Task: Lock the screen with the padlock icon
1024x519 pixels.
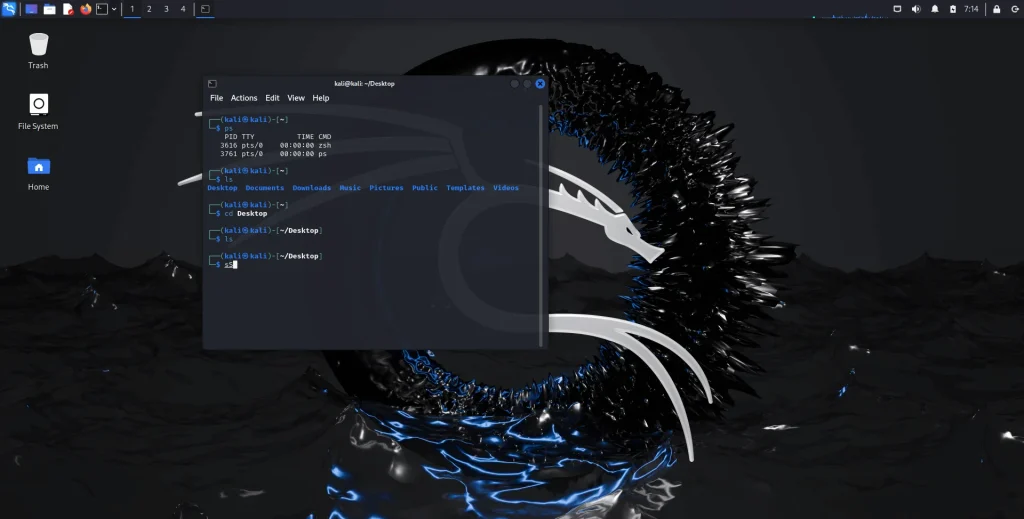Action: point(997,9)
